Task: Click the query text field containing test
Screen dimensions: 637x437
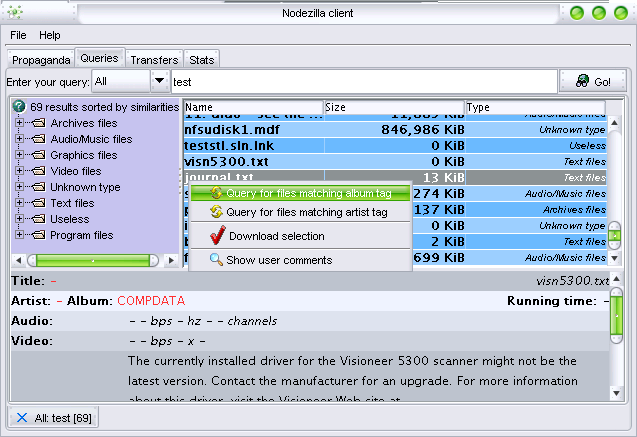Action: coord(362,81)
